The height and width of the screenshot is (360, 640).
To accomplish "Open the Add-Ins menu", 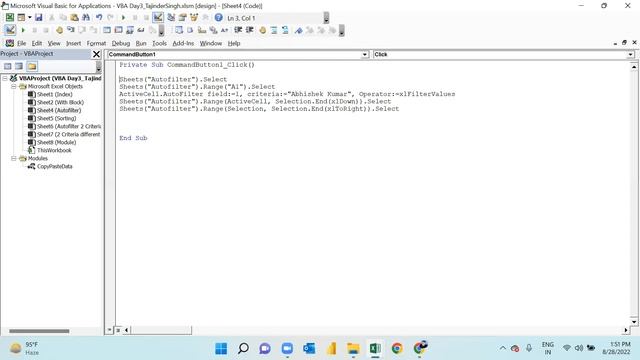I will 183,43.
